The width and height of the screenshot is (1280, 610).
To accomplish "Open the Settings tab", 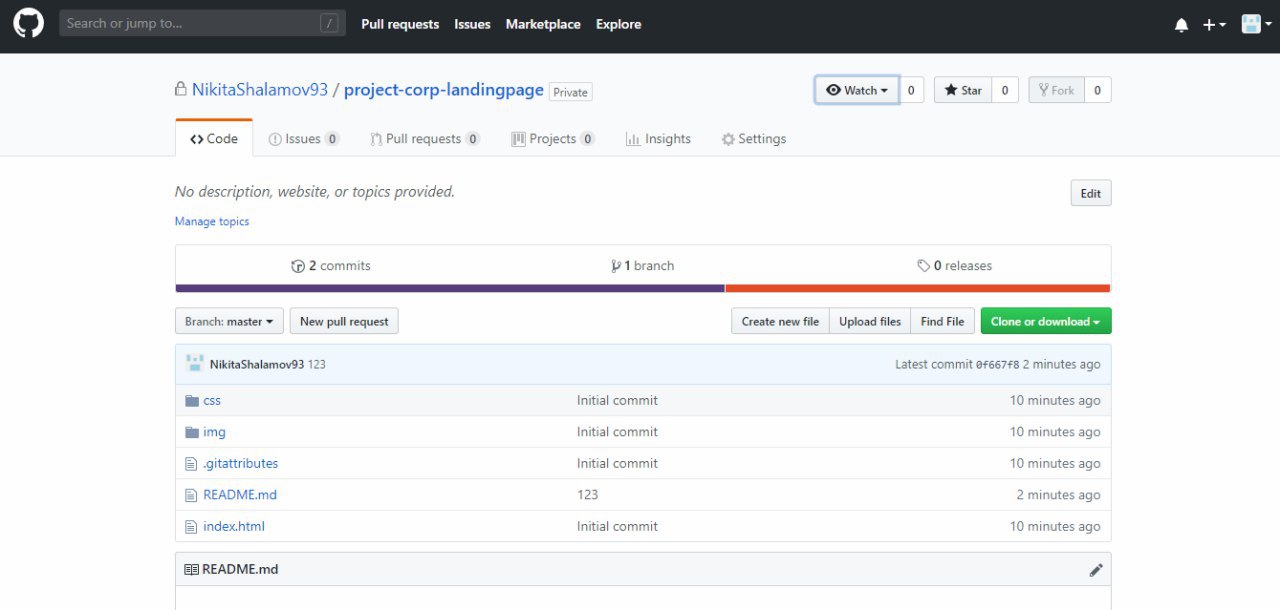I will [754, 139].
